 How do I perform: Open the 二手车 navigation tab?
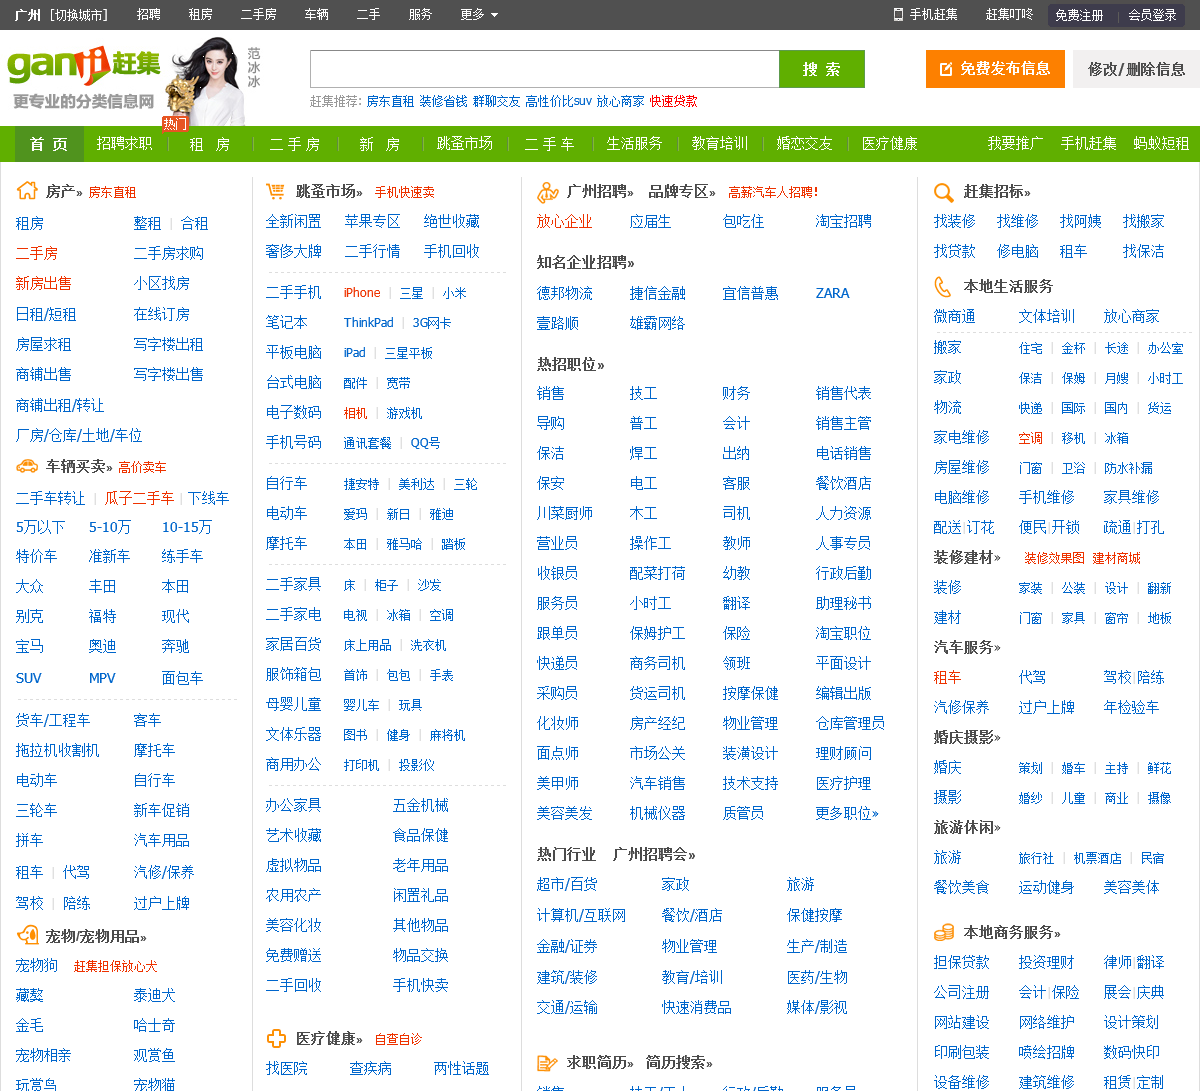(550, 144)
